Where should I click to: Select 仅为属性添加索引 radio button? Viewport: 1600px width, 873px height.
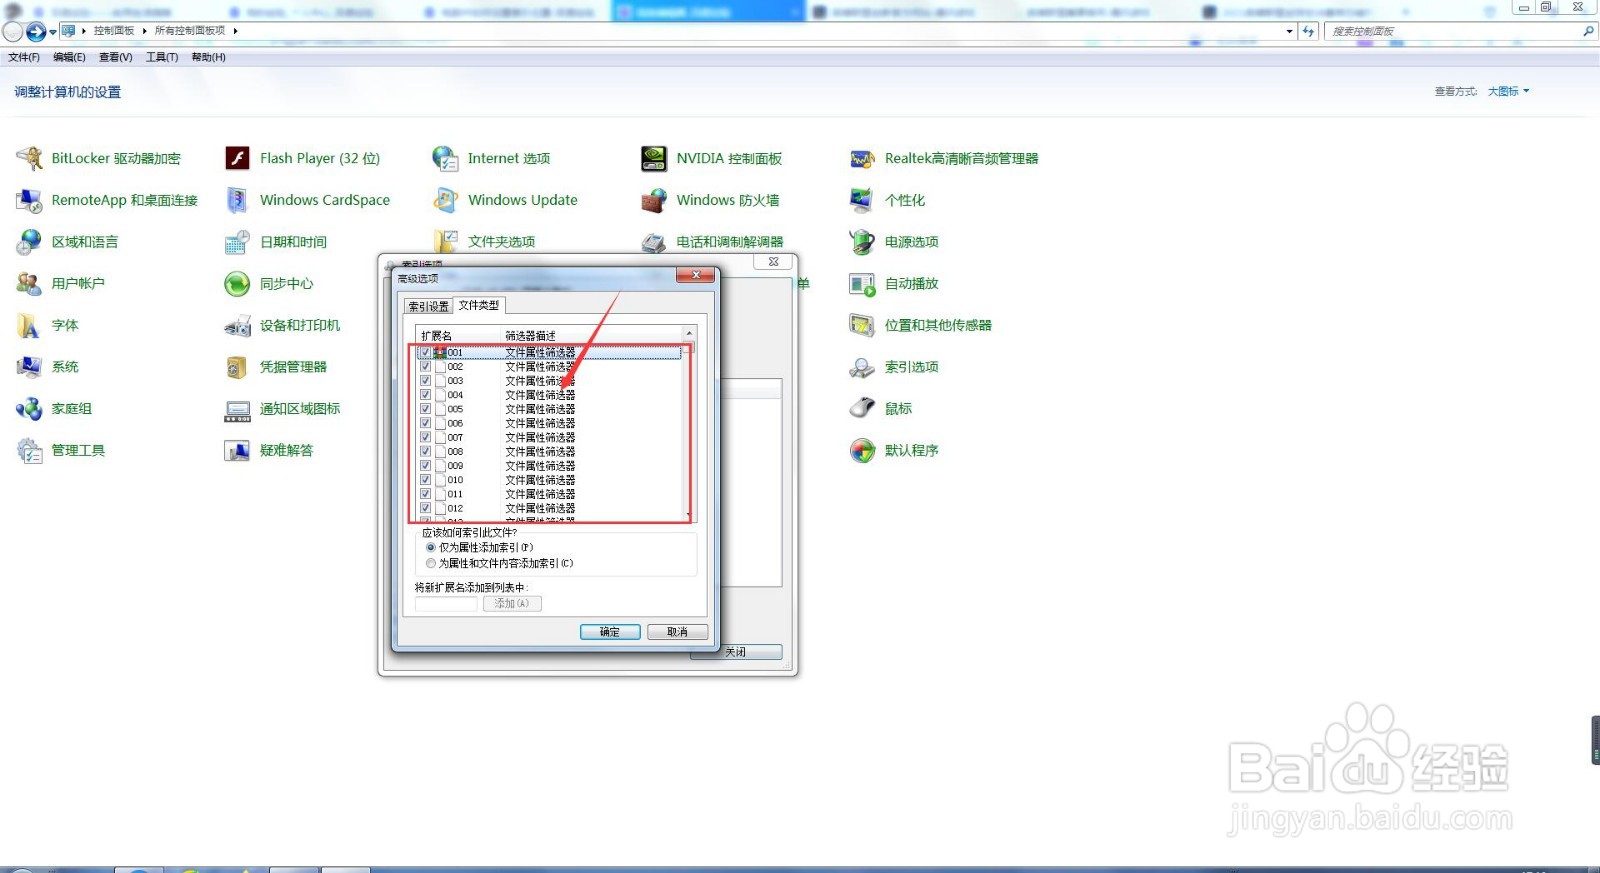(x=431, y=548)
